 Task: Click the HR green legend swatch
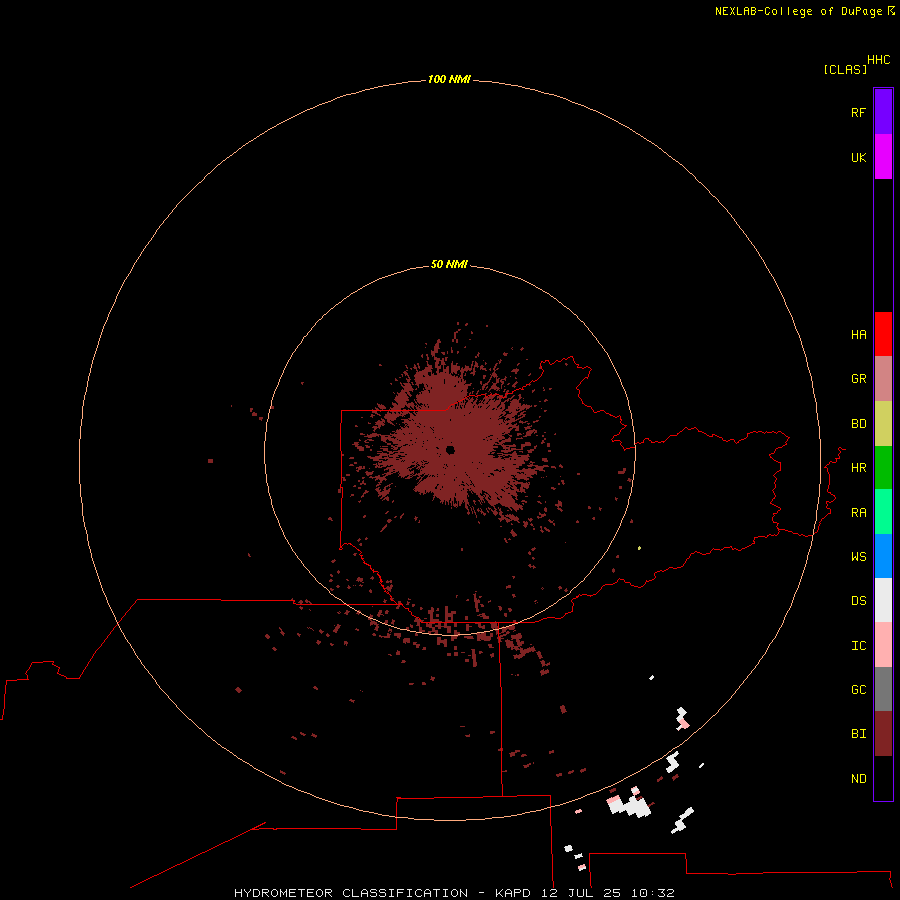click(x=883, y=468)
